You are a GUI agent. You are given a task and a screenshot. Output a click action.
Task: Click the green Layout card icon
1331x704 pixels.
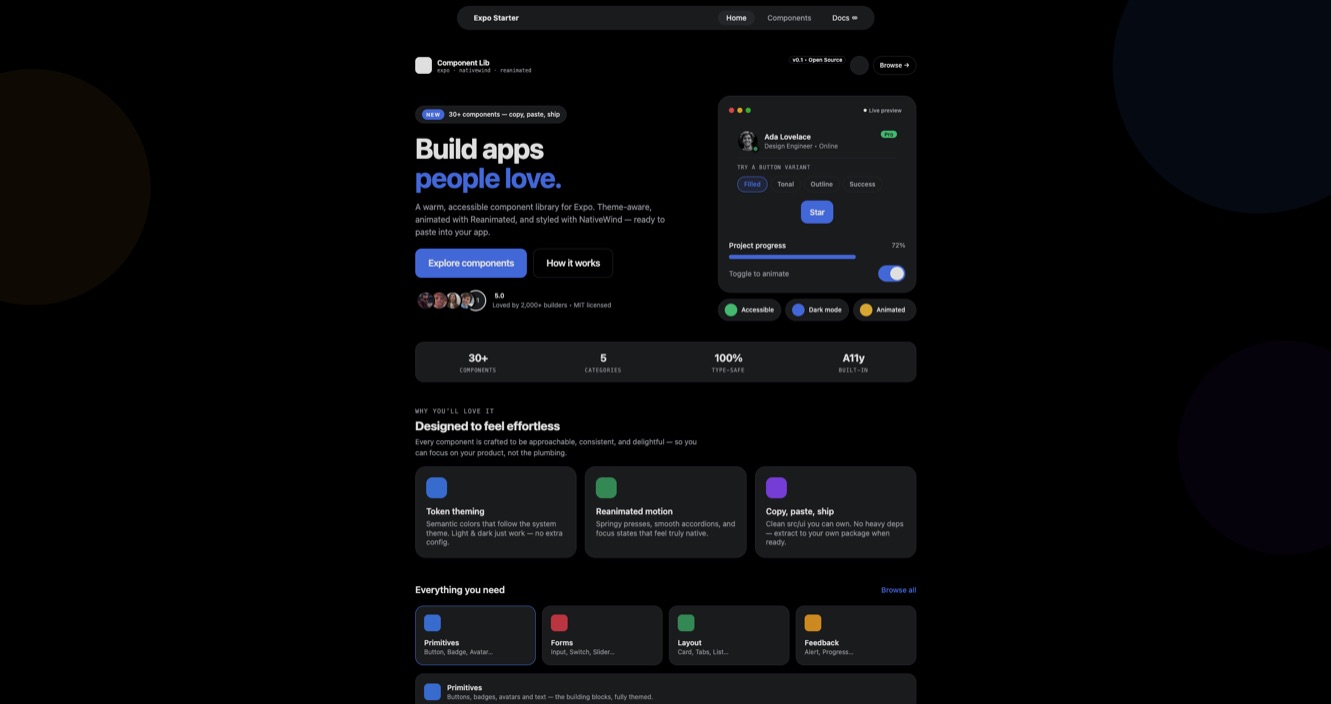coord(686,623)
